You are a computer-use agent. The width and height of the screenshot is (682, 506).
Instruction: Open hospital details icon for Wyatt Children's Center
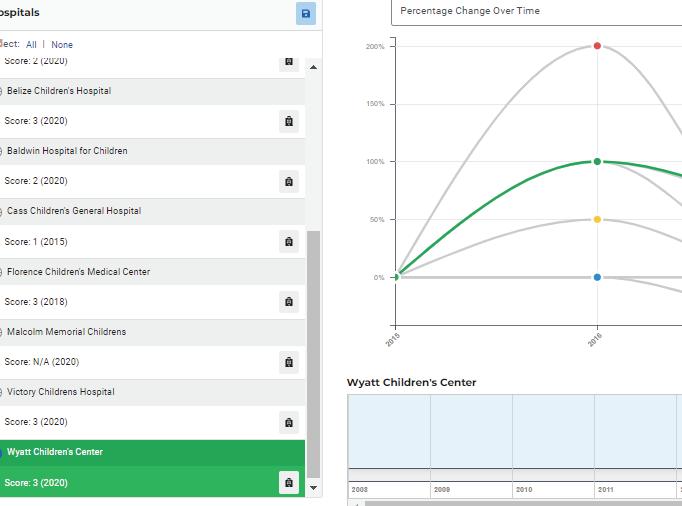pyautogui.click(x=289, y=483)
